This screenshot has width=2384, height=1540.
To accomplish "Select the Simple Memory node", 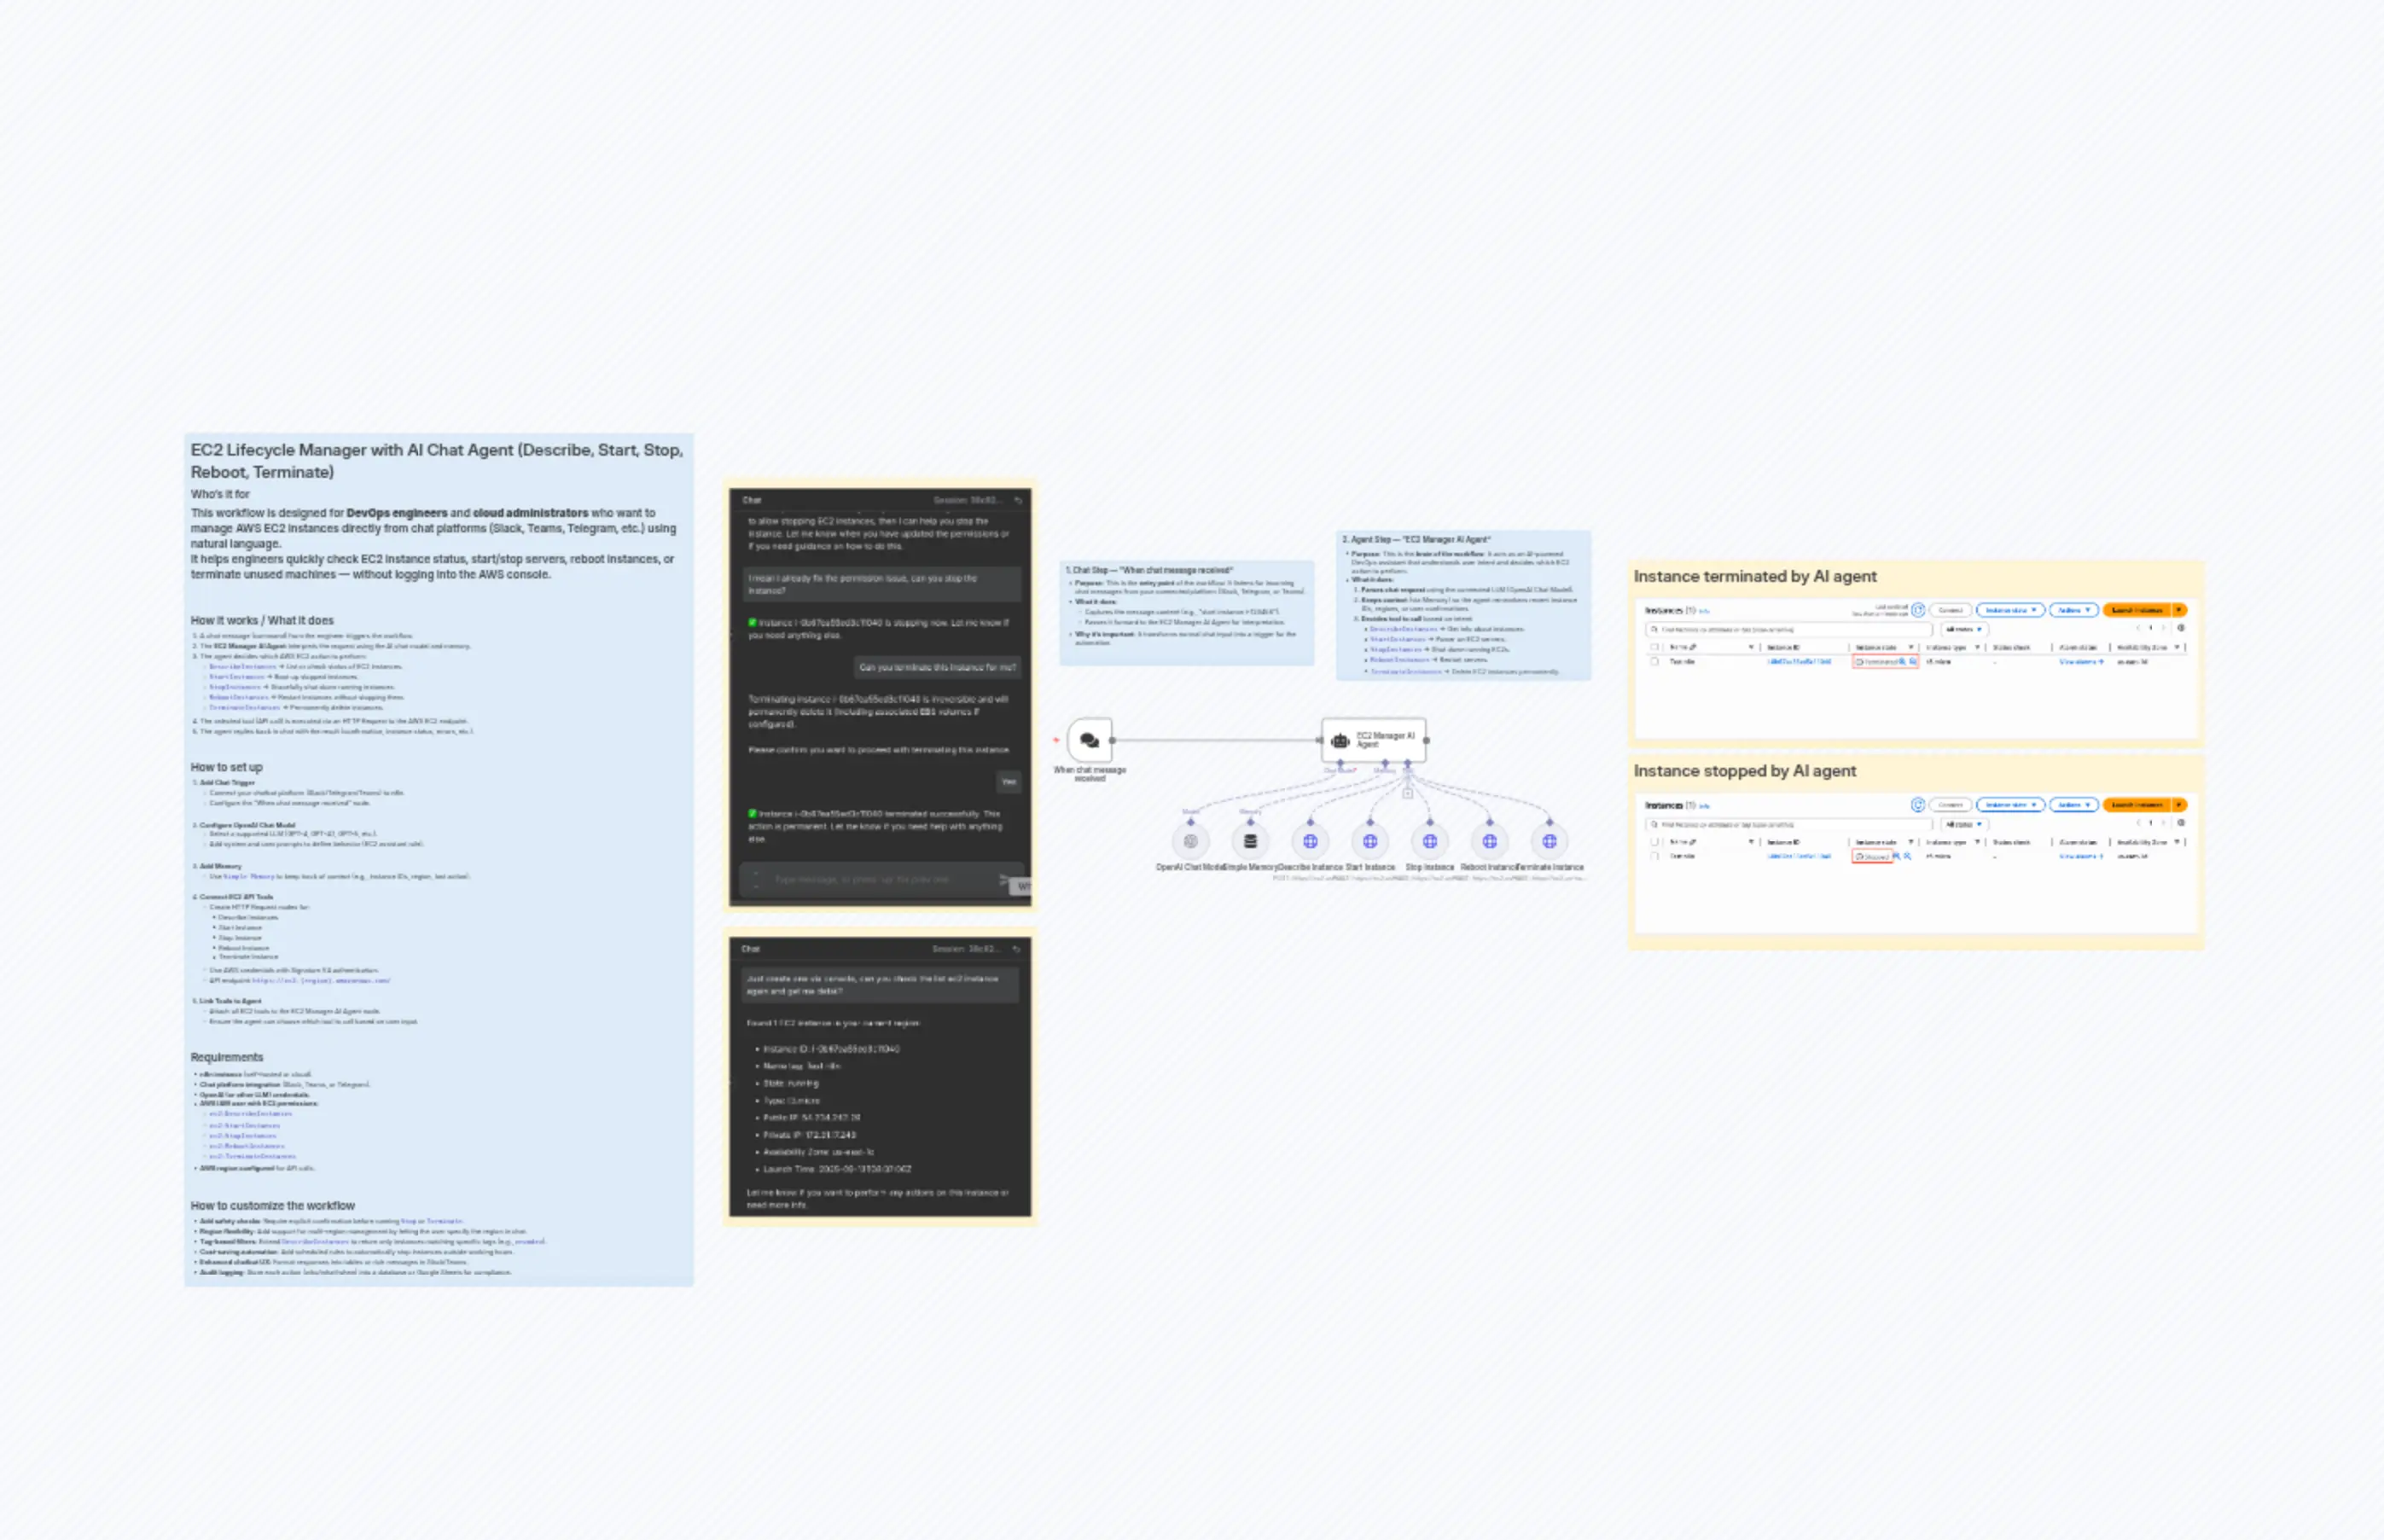I will (1250, 842).
